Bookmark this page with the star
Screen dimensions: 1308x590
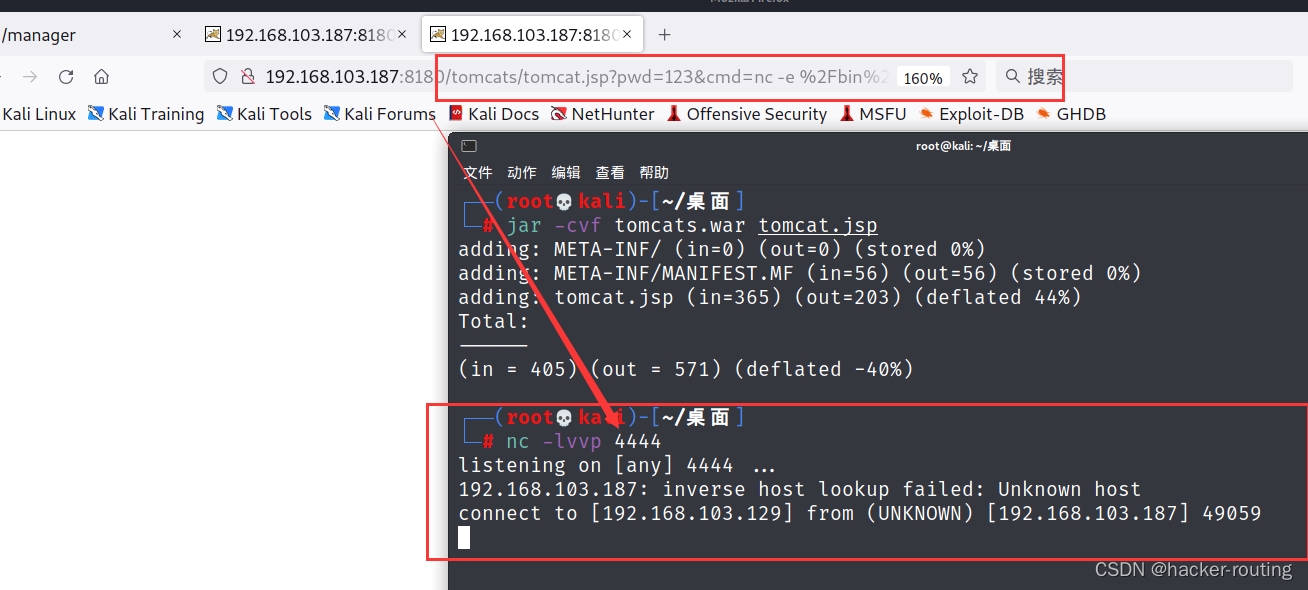click(969, 77)
